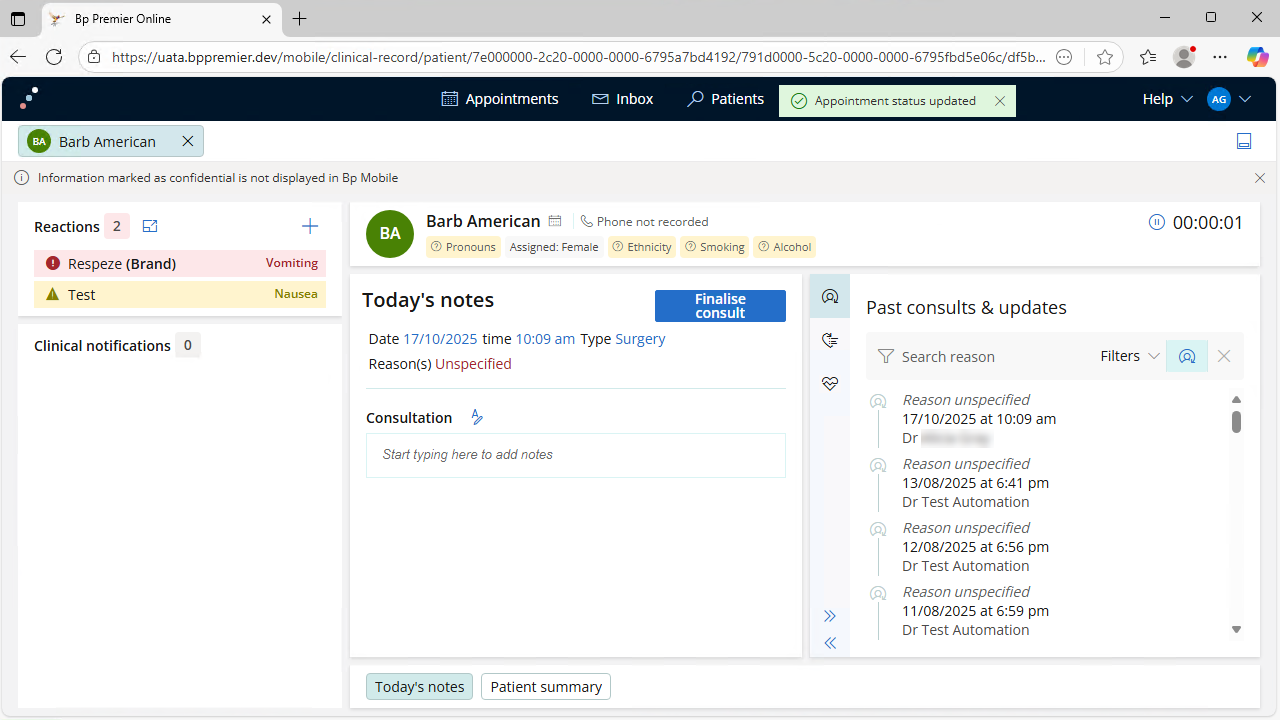The image size is (1280, 720).
Task: Click the calendar icon beside Barb American
Action: coord(555,221)
